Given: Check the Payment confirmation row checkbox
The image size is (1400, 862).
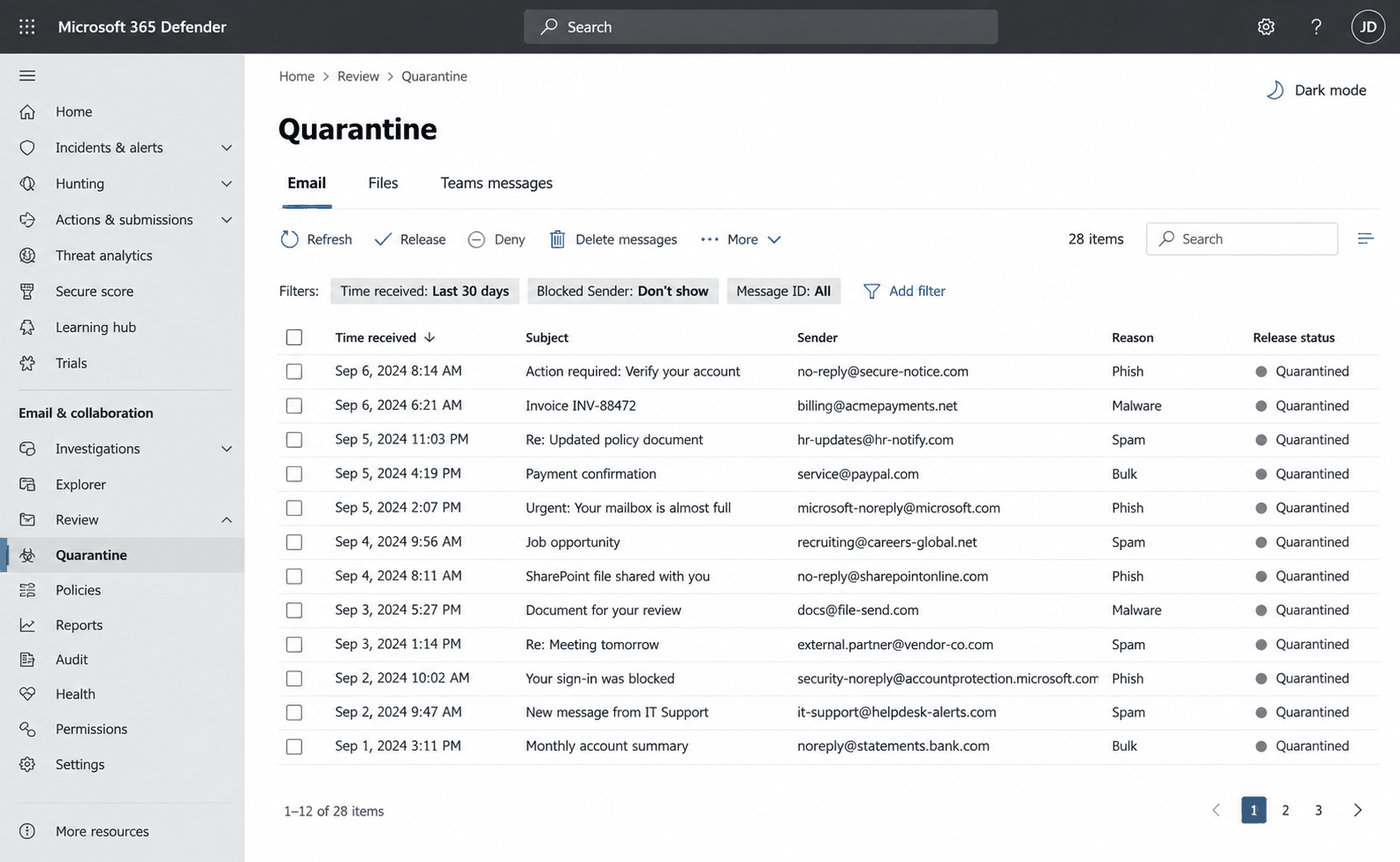Looking at the screenshot, I should tap(294, 474).
